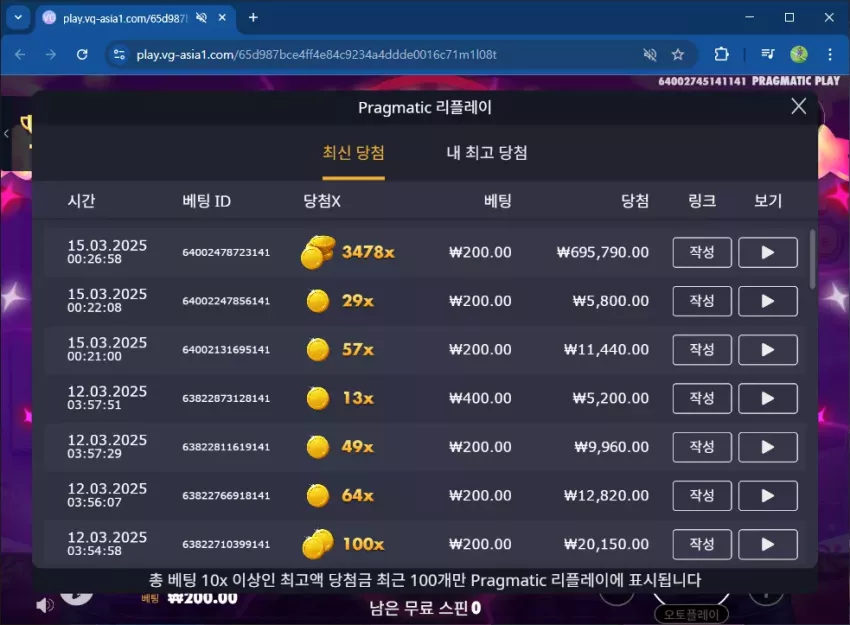The image size is (850, 625).
Task: Play replay for the 29x win
Action: pos(768,301)
